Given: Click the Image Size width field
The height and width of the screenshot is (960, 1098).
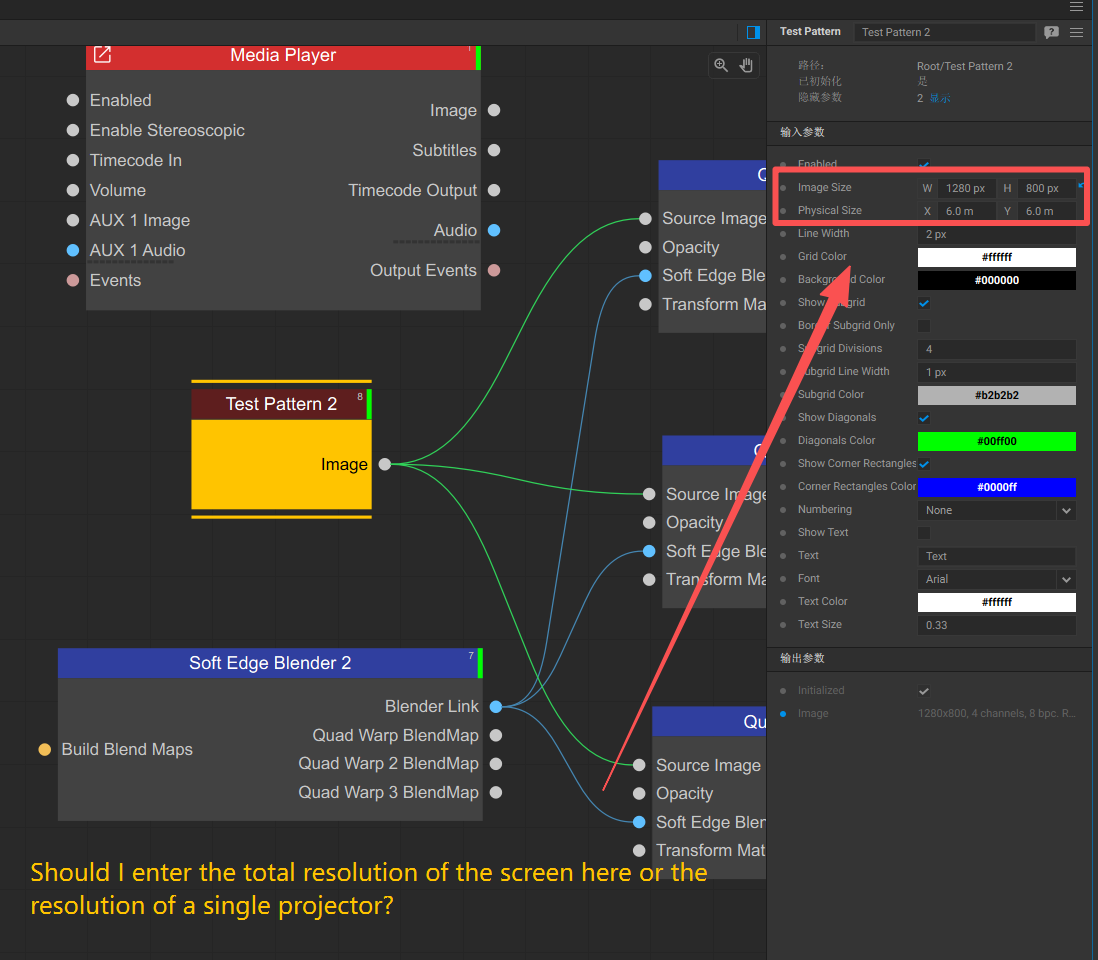Looking at the screenshot, I should 966,188.
